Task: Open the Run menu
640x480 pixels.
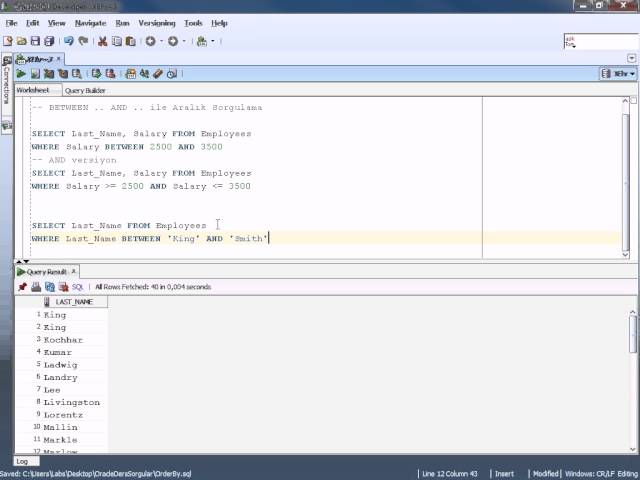Action: click(x=122, y=23)
